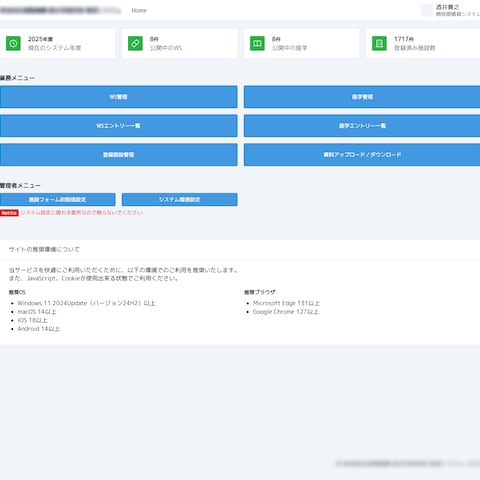The image size is (480, 480).
Task: Click the 現在のシステム年度 label
Action: pos(55,48)
